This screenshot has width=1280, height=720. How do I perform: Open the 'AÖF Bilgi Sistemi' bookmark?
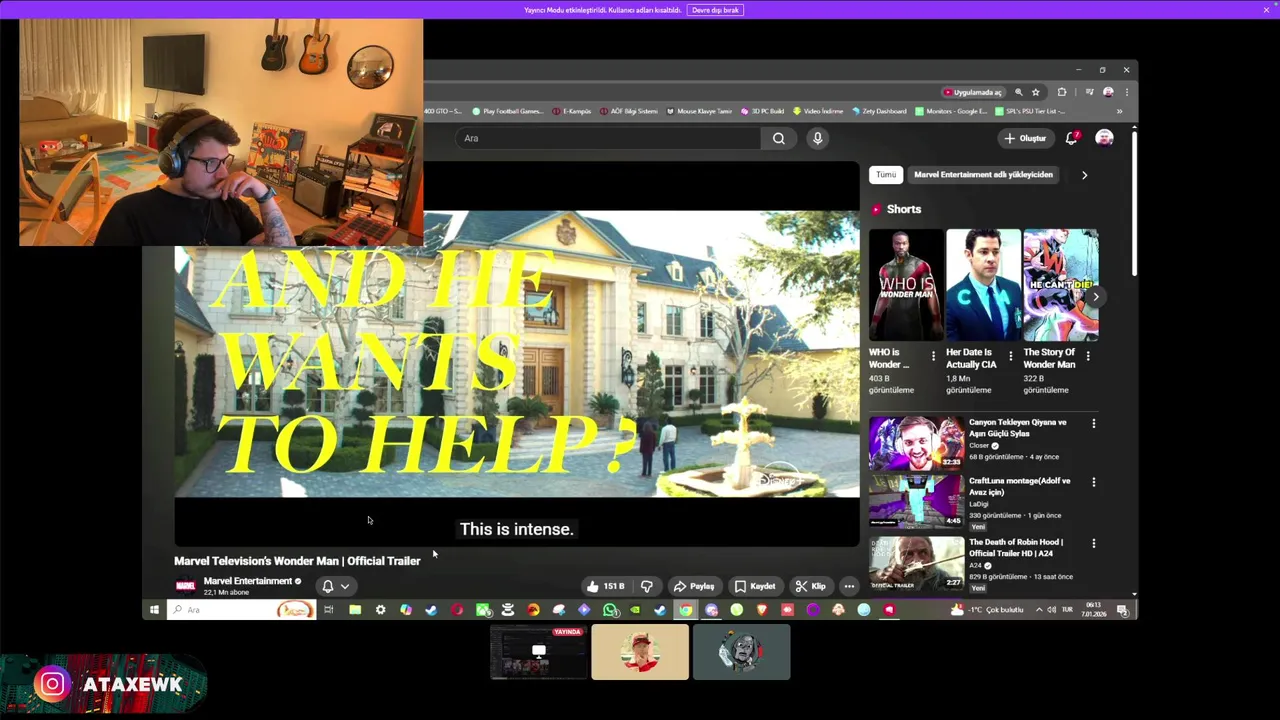coord(629,111)
